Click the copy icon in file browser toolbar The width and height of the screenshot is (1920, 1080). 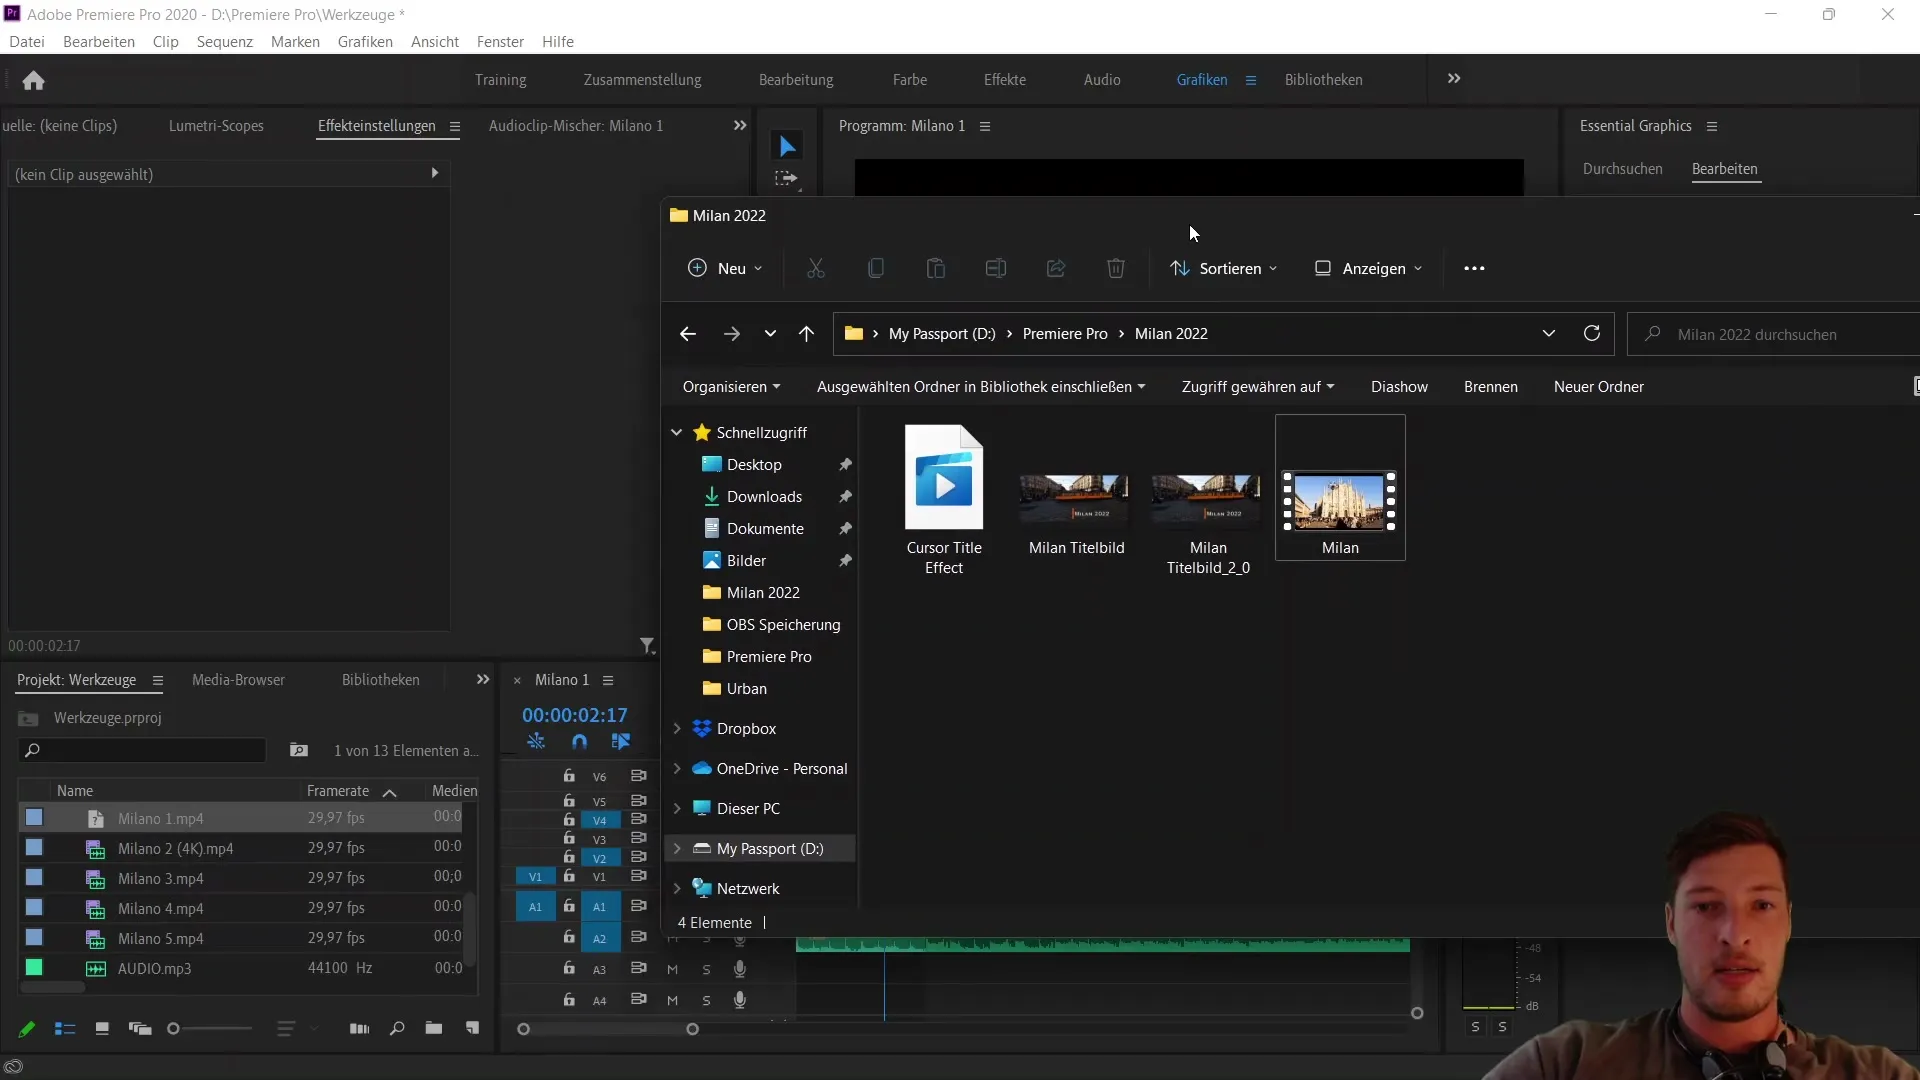876,268
